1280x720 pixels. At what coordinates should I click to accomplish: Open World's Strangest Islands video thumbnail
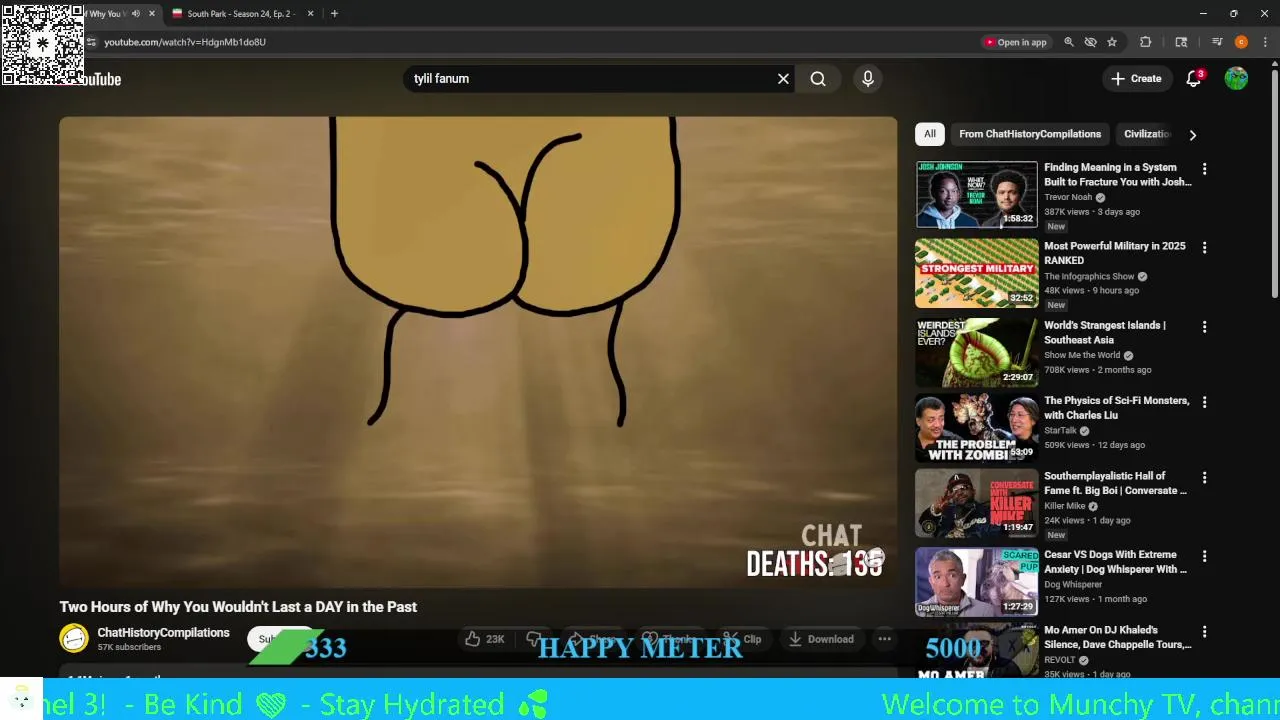977,352
